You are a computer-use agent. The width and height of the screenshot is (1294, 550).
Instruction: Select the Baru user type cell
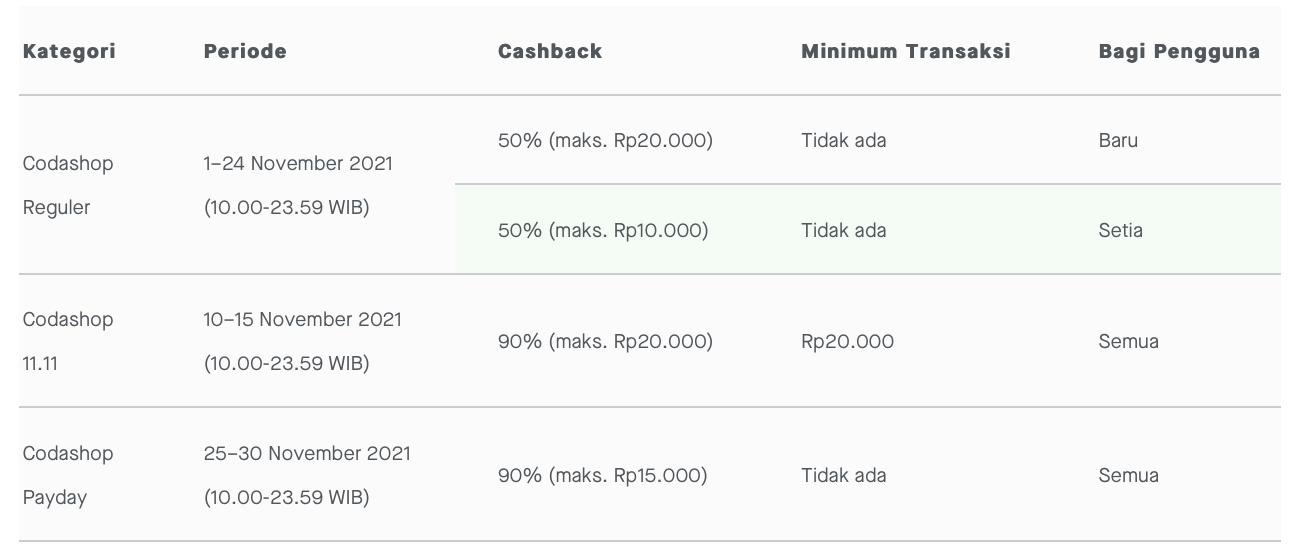click(1118, 140)
